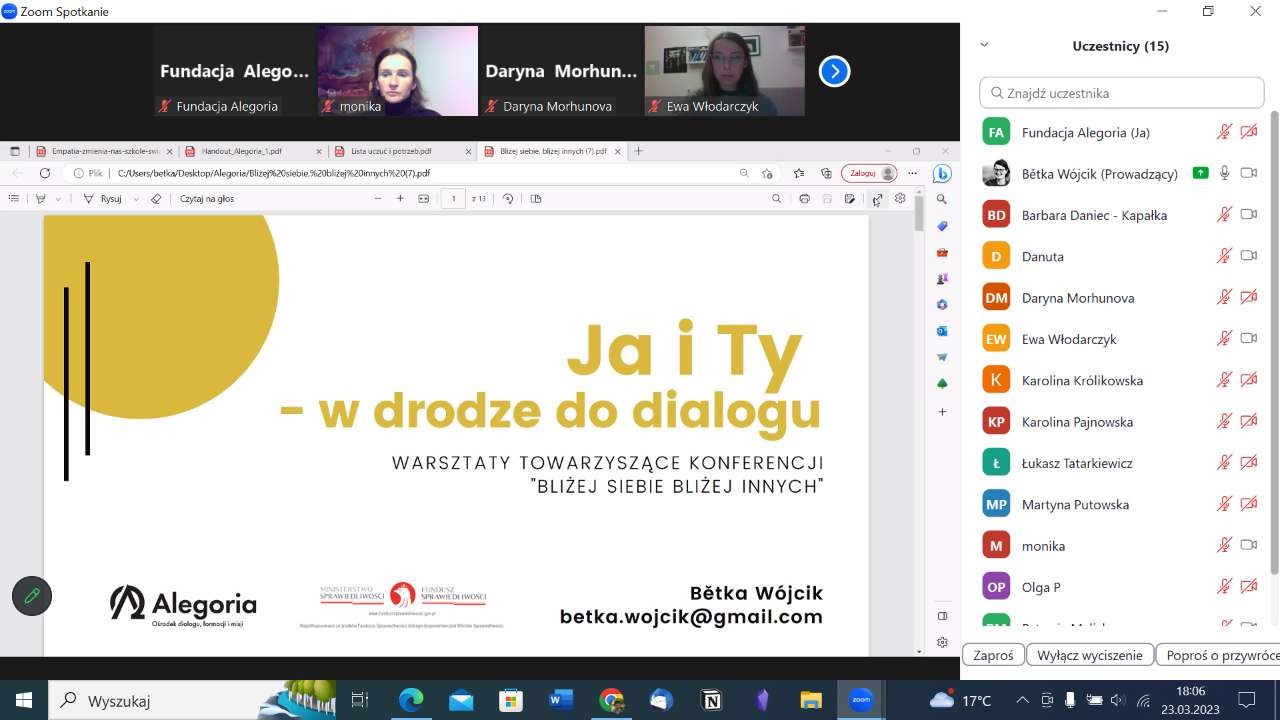
Task: Toggle microphone for Danuta in participants list
Action: 1224,256
